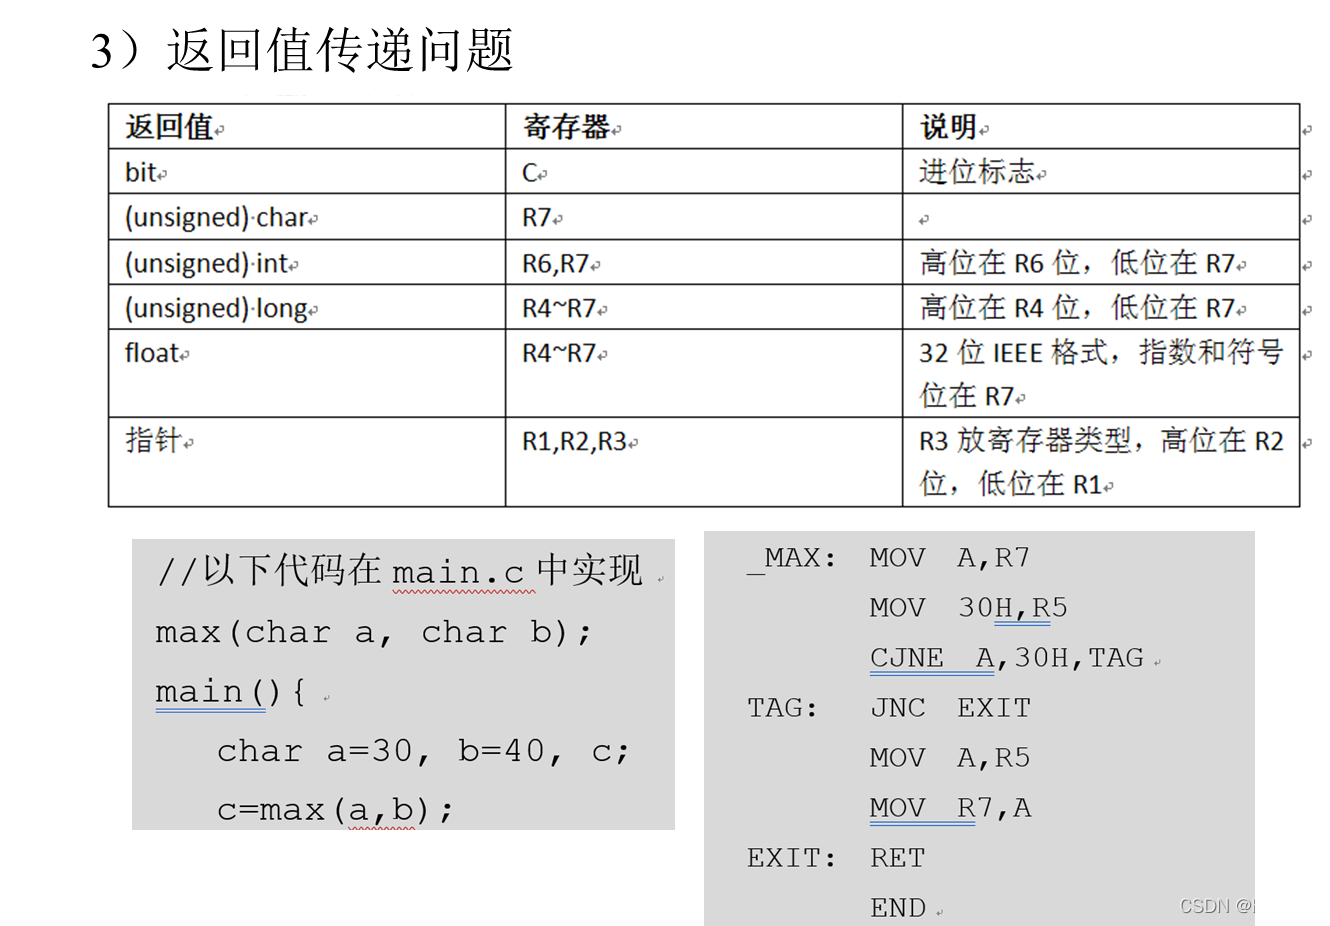Click the 'char a=30, b=40, c;' line
The height and width of the screenshot is (926, 1330).
(x=423, y=751)
